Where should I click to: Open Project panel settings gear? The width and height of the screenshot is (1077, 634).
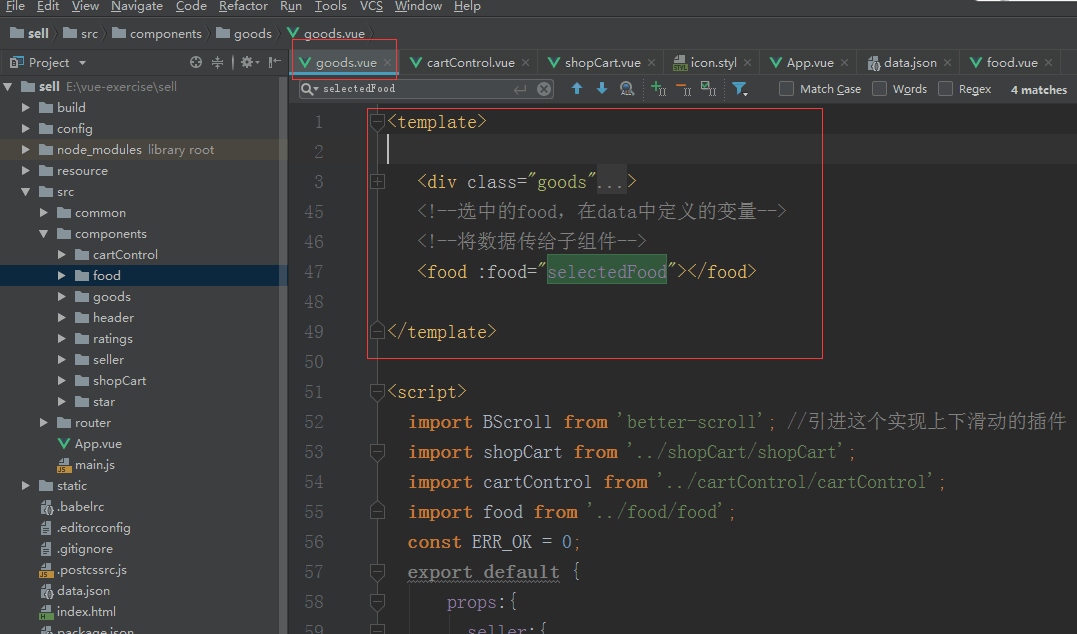[248, 63]
